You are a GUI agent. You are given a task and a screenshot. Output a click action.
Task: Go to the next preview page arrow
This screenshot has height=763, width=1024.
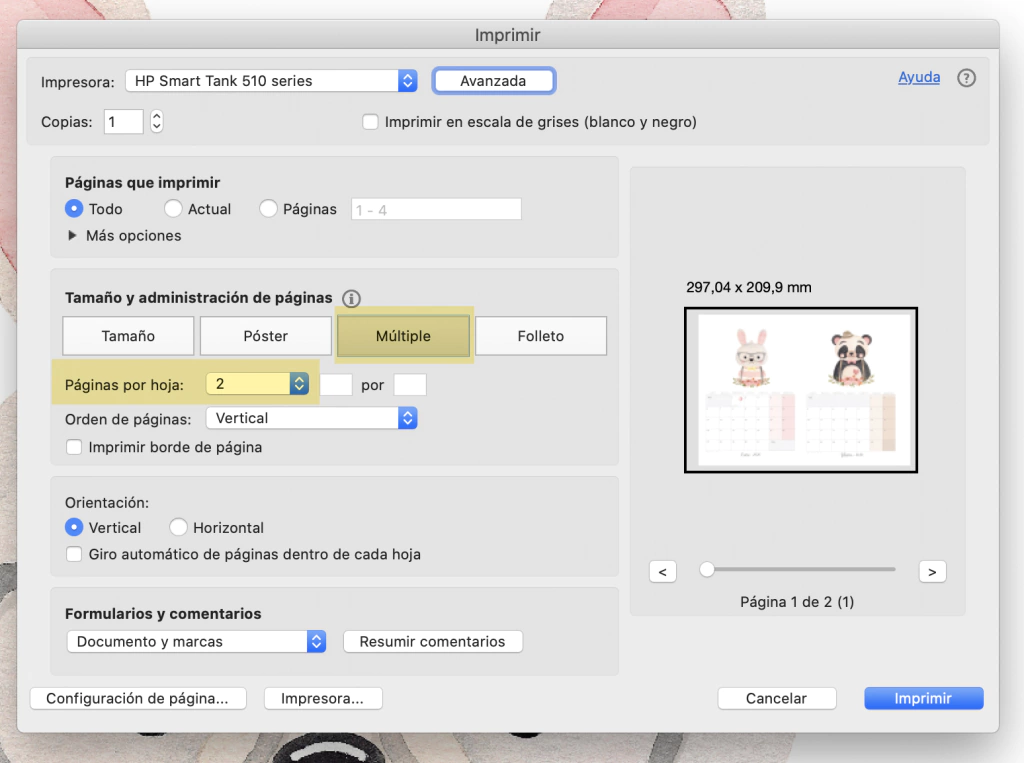pos(932,572)
